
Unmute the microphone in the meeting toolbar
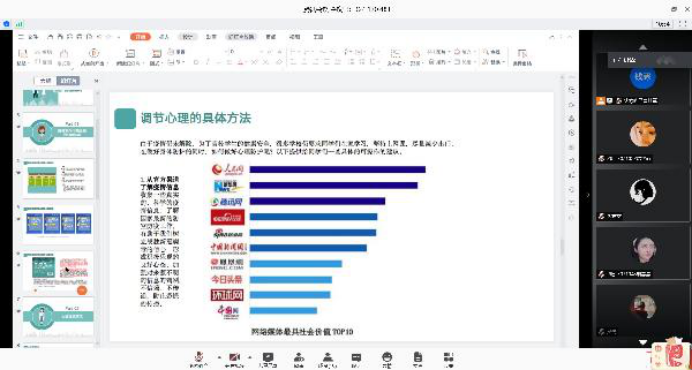199,357
